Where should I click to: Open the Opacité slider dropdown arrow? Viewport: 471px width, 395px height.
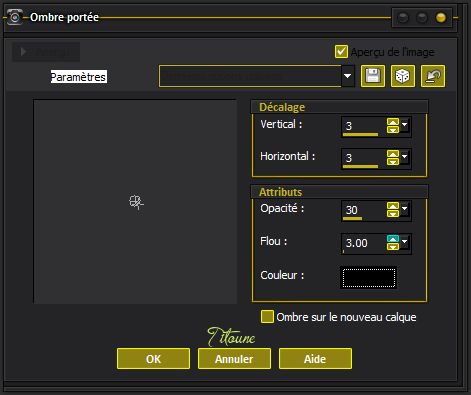click(404, 209)
